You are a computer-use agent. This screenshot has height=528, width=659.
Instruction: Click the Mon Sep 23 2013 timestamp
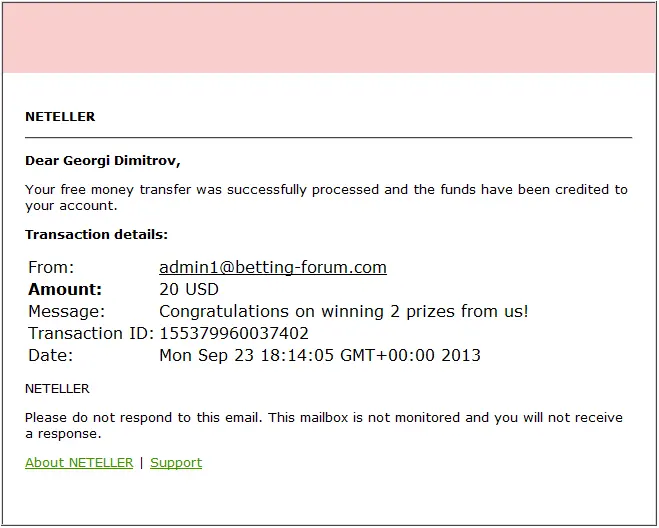point(320,355)
